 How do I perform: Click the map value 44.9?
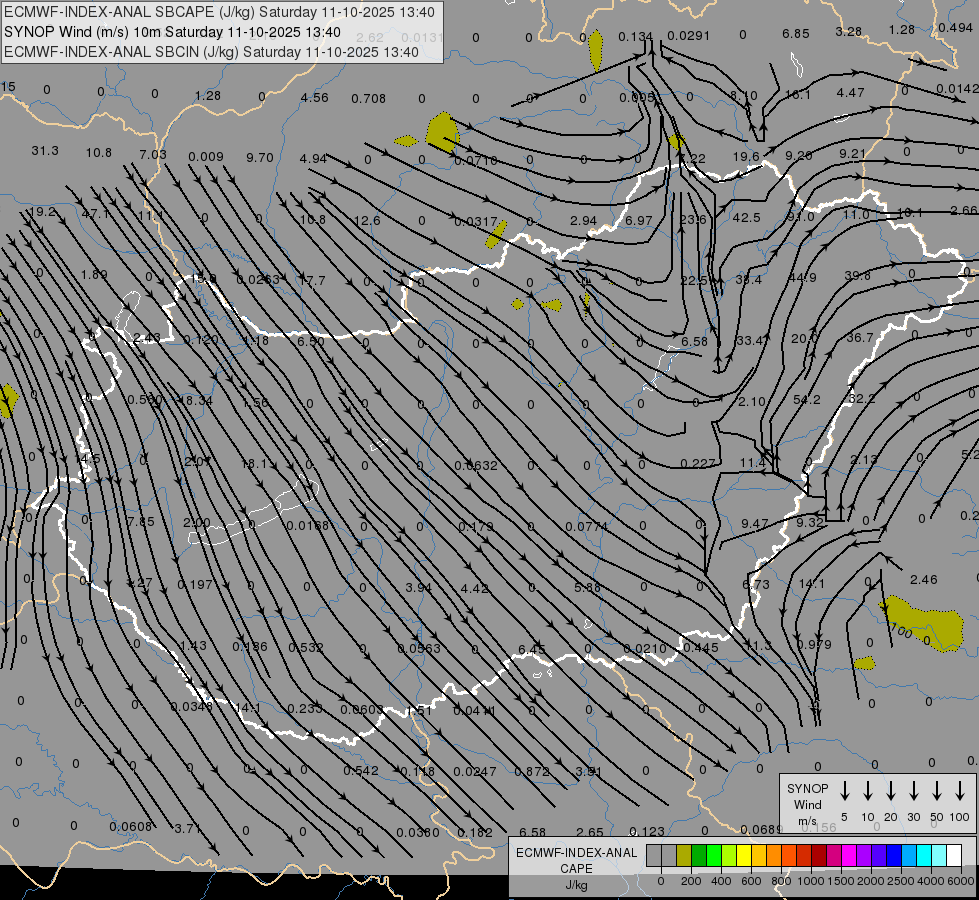pos(802,277)
